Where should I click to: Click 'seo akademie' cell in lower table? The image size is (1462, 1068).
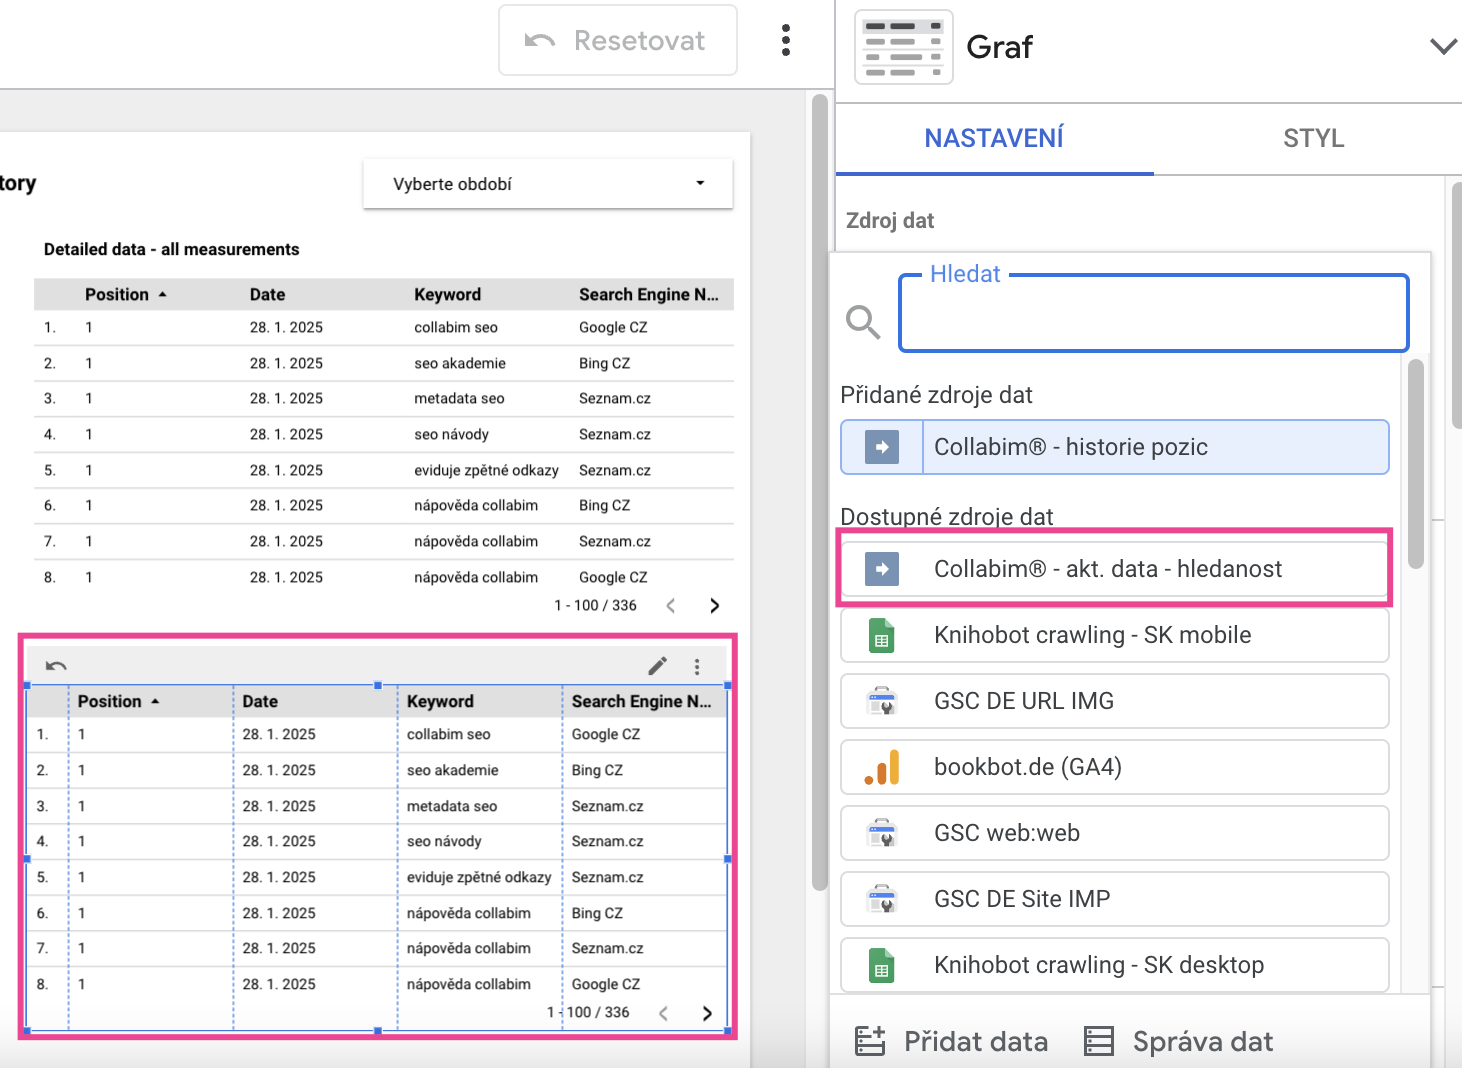pyautogui.click(x=453, y=770)
